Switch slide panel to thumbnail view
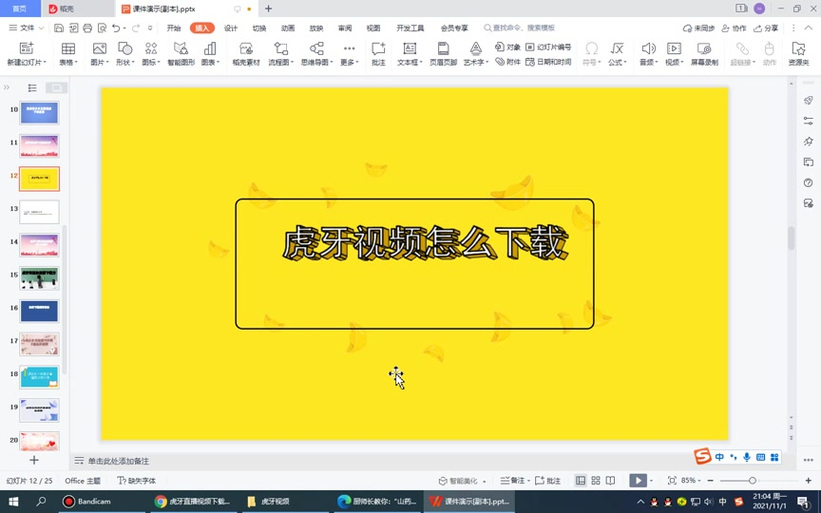 click(x=57, y=88)
